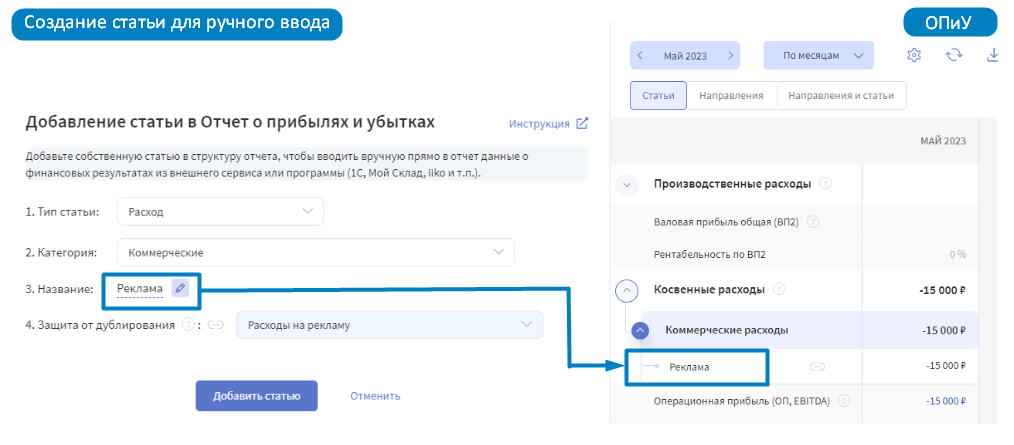Toggle the link icon before Расходы на рекламу
This screenshot has height=445, width=1014.
[217, 325]
